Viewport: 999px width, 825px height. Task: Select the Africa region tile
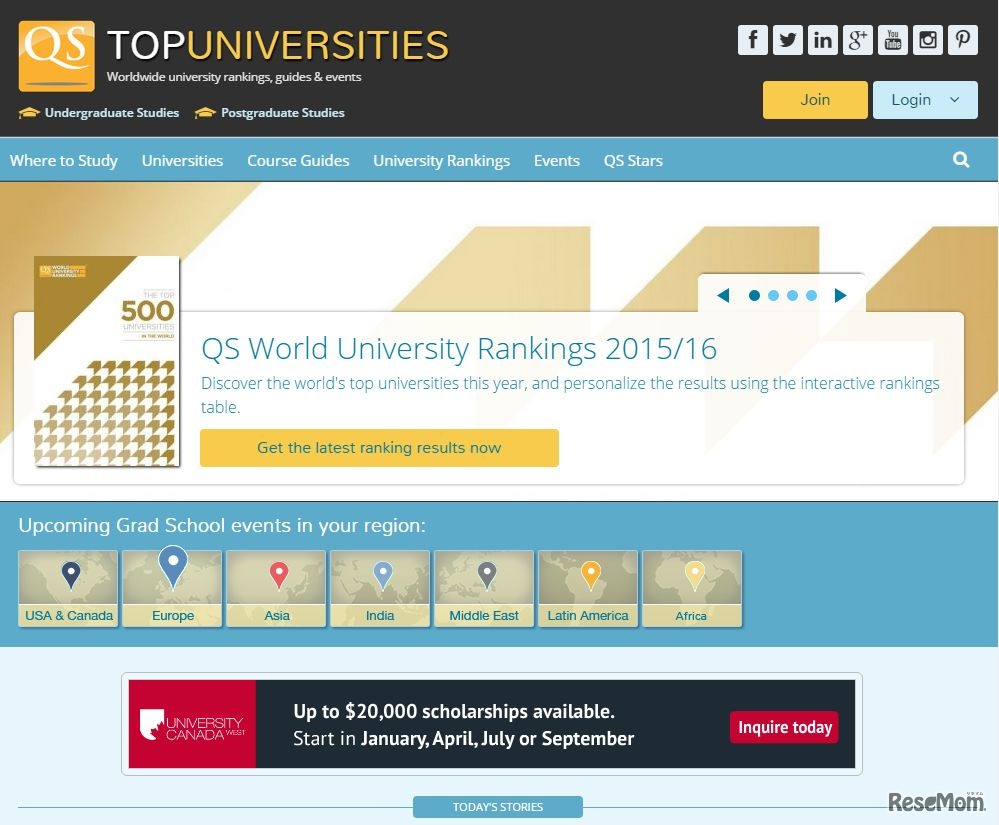pos(692,588)
